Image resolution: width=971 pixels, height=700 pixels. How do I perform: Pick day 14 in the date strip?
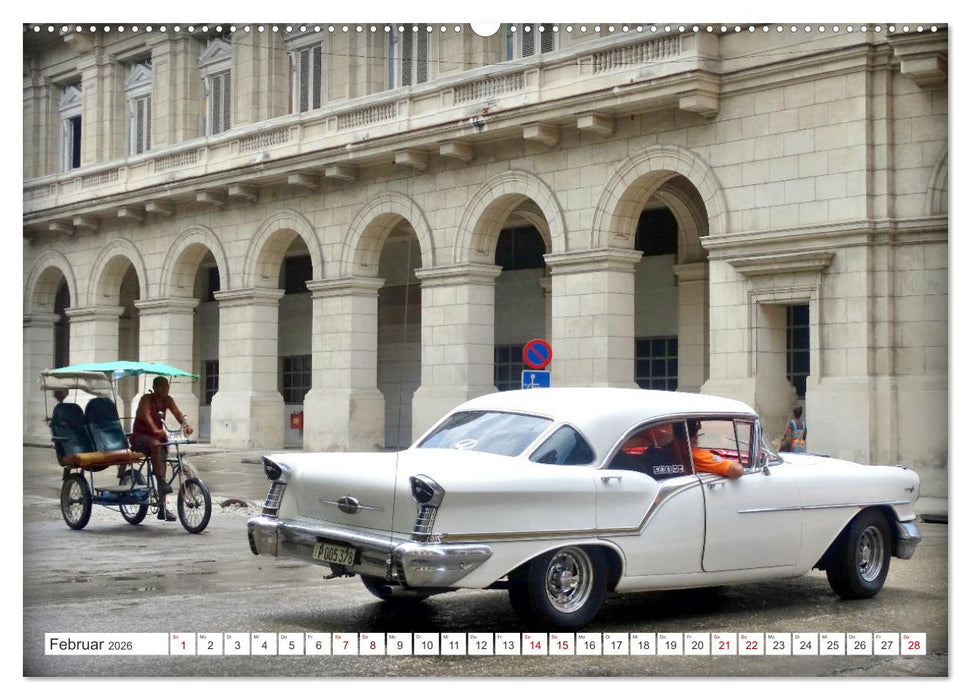(534, 645)
